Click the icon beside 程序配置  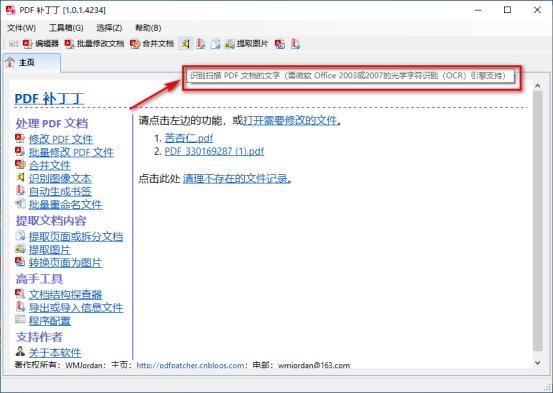pyautogui.click(x=20, y=319)
